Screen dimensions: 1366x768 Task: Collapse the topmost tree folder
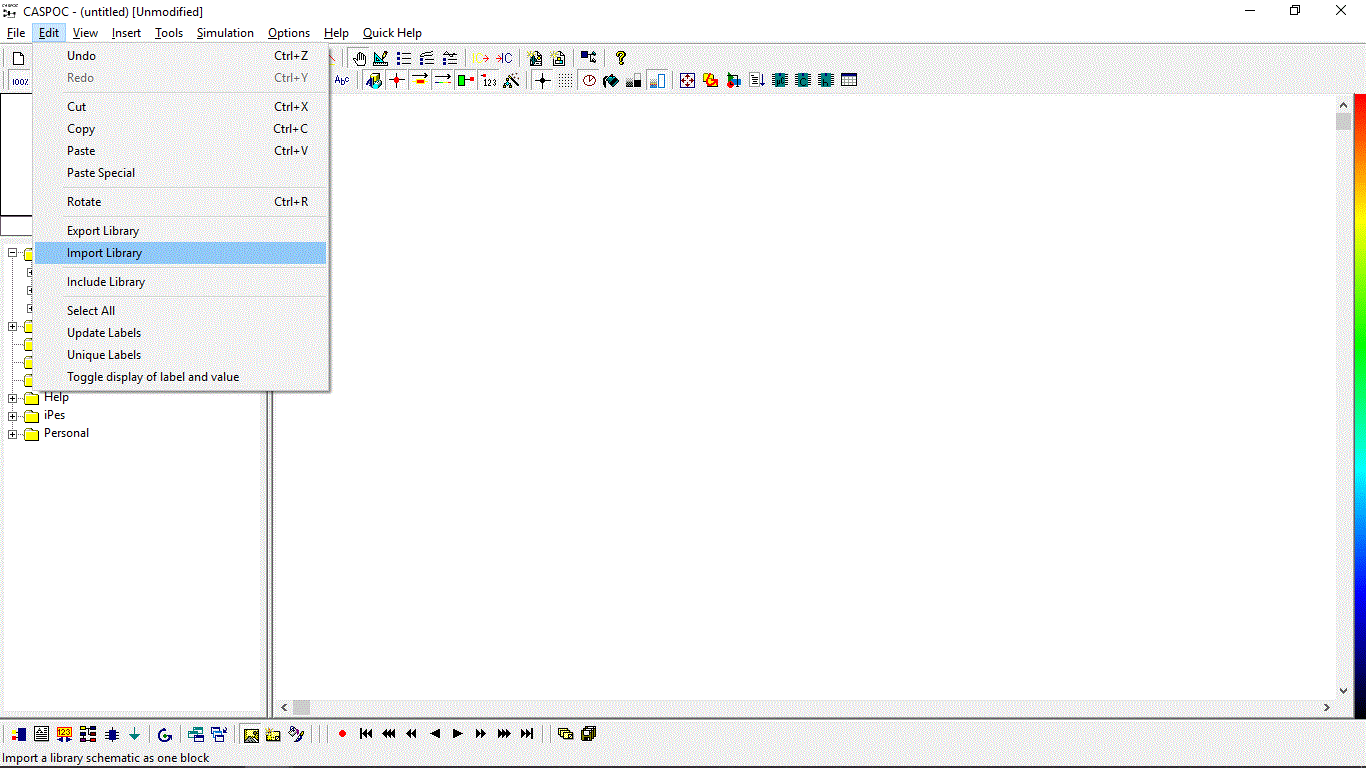coord(12,254)
